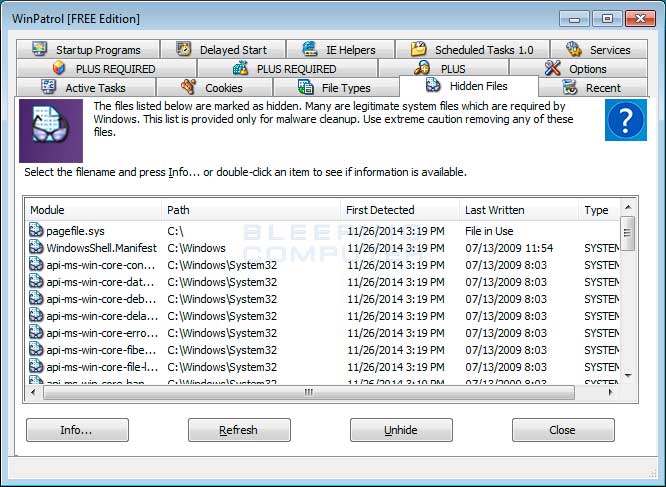Switch to Delayed Start tab
666x487 pixels.
click(x=223, y=49)
